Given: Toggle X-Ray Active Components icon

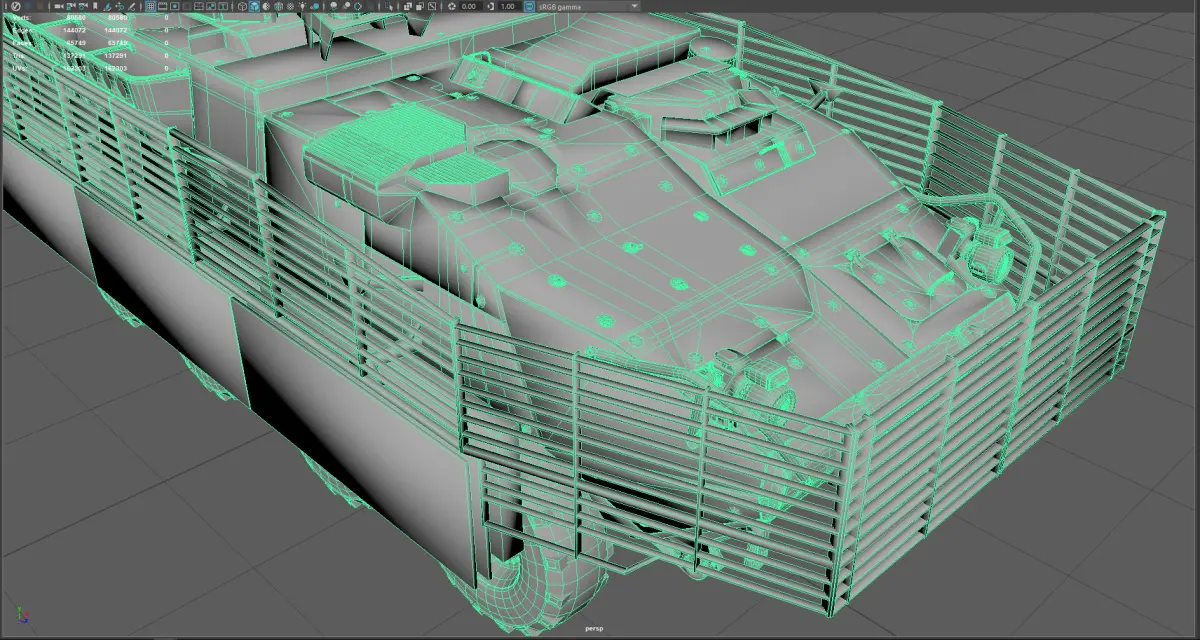Looking at the screenshot, I should pyautogui.click(x=420, y=6).
